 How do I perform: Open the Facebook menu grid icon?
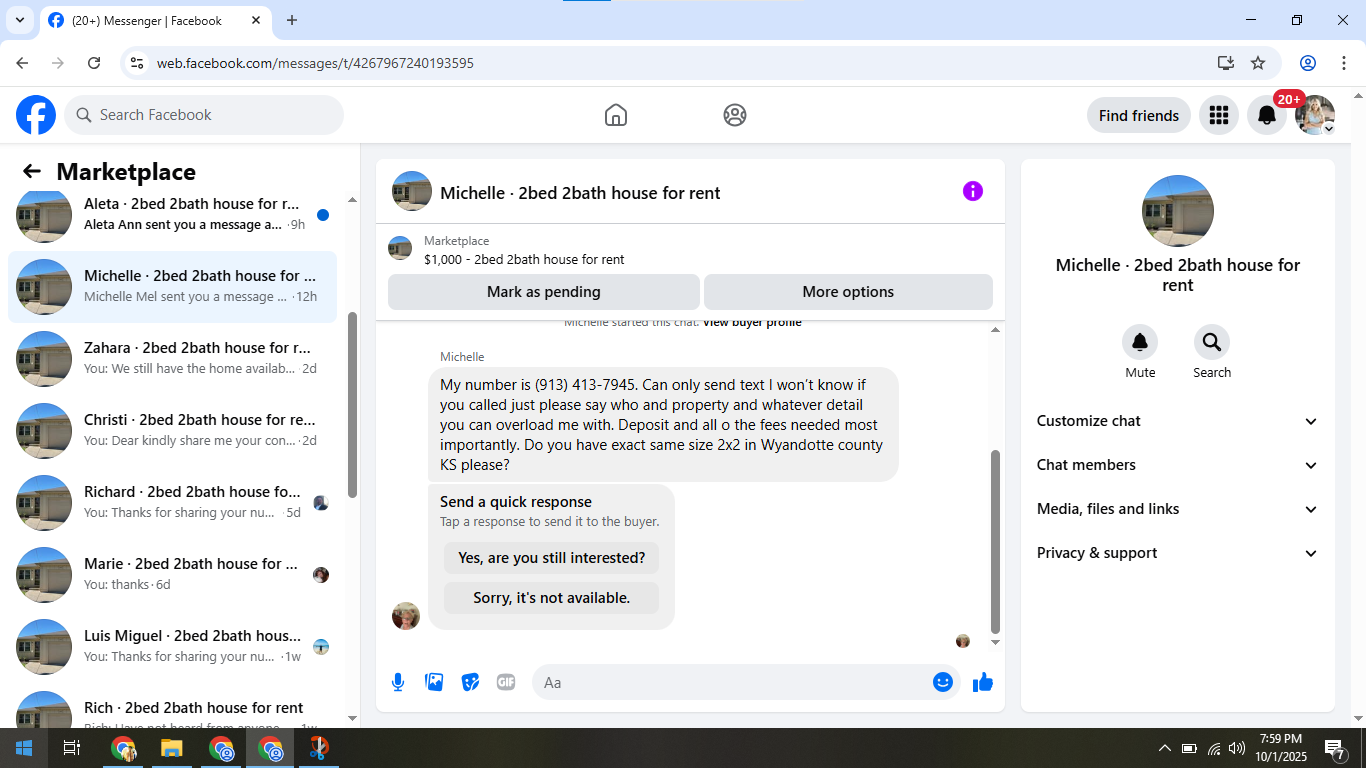pos(1218,115)
